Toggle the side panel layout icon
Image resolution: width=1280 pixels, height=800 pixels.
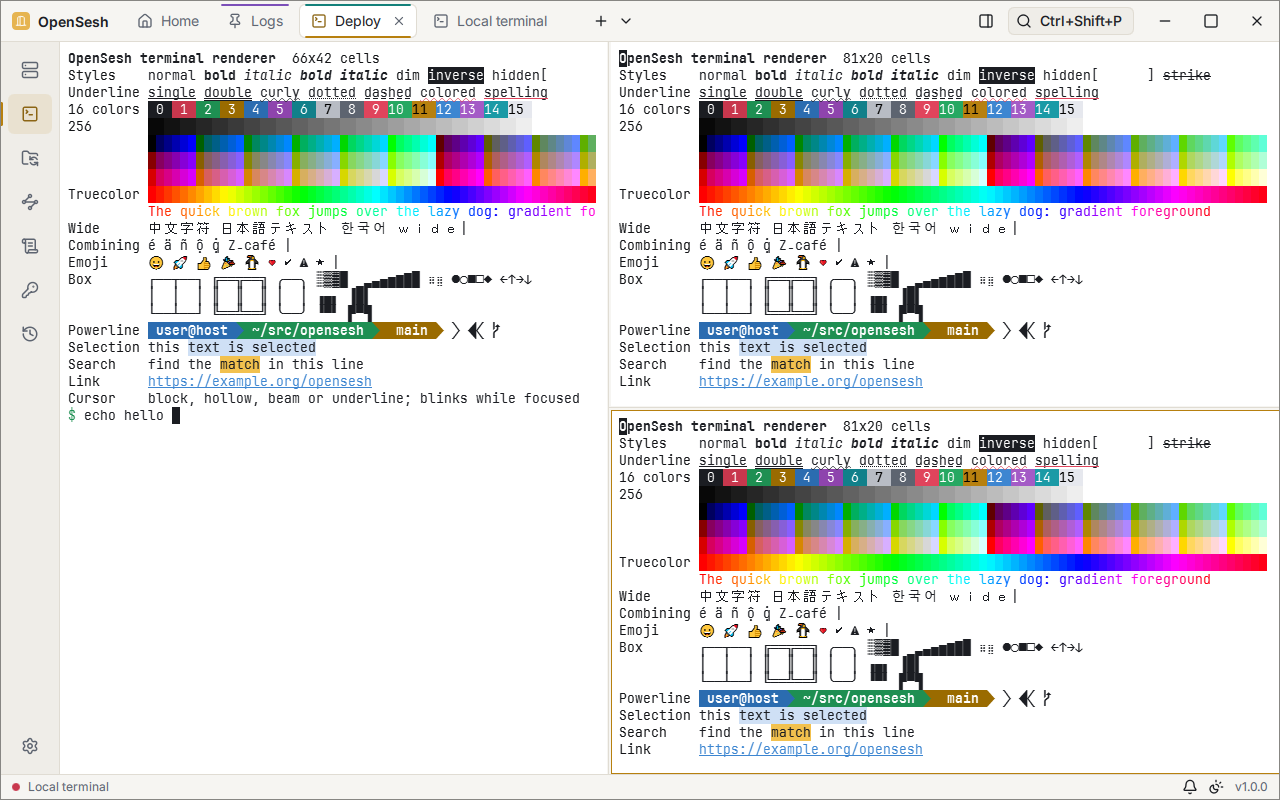point(986,21)
